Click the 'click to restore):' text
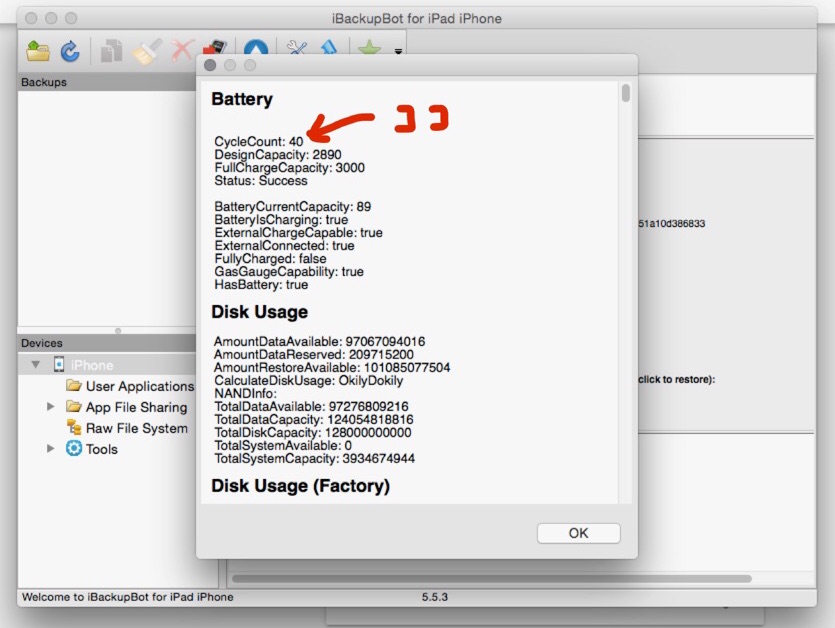 pyautogui.click(x=676, y=379)
